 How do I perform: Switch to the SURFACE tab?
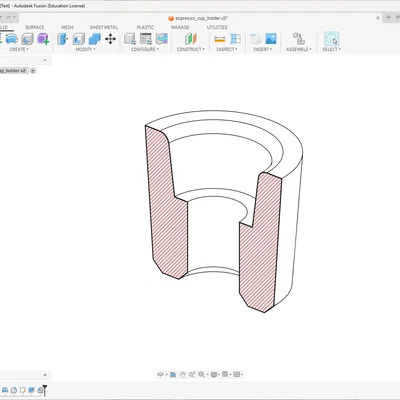[x=35, y=27]
